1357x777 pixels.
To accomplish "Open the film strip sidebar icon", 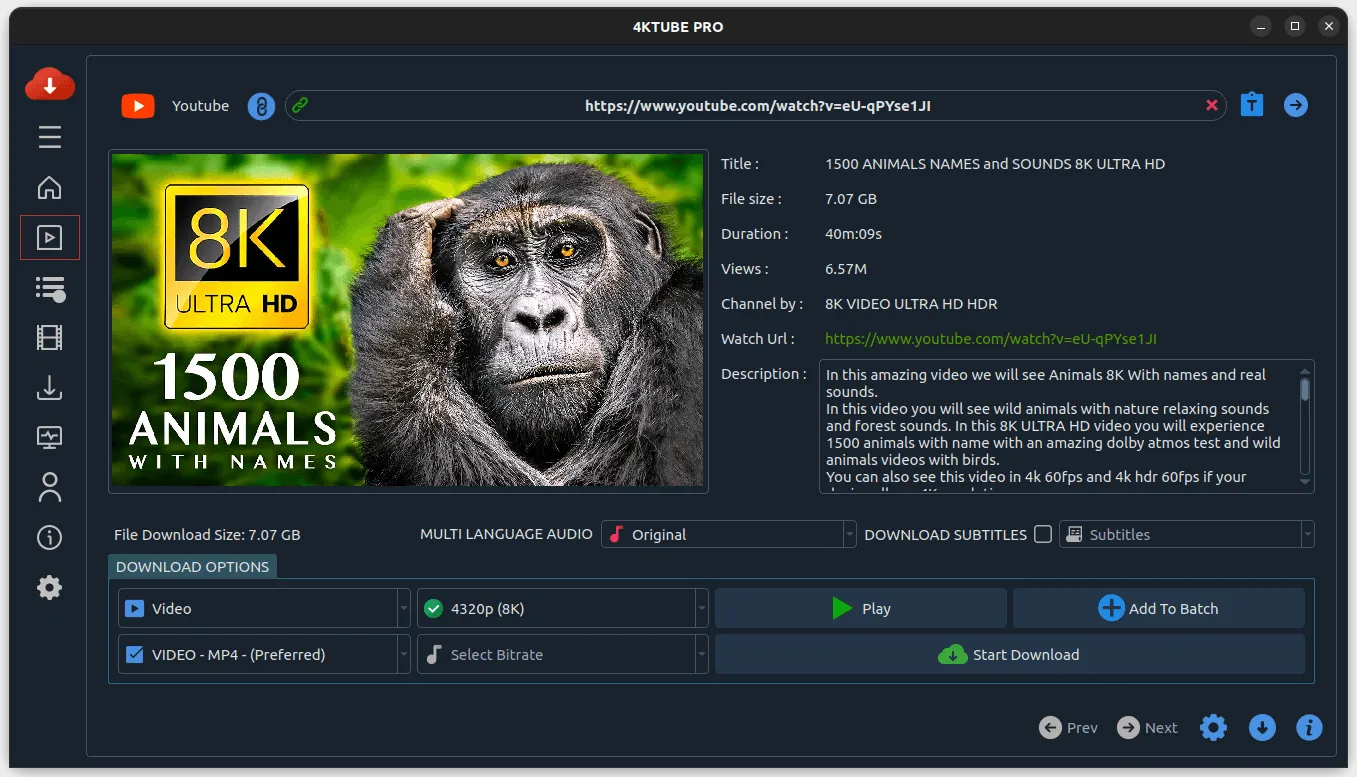I will 50,338.
